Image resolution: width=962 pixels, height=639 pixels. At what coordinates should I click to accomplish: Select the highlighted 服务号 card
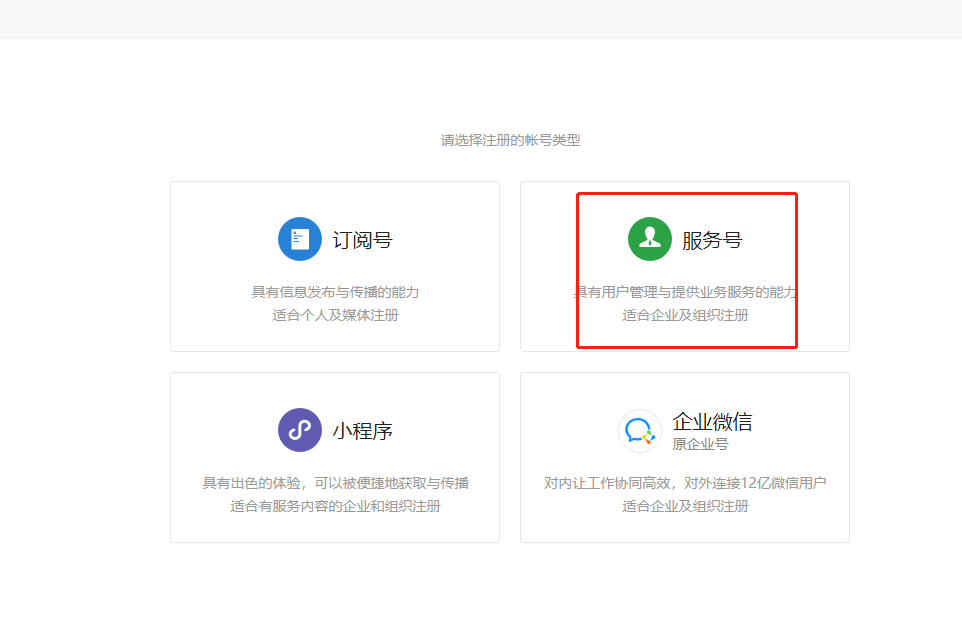pos(686,267)
